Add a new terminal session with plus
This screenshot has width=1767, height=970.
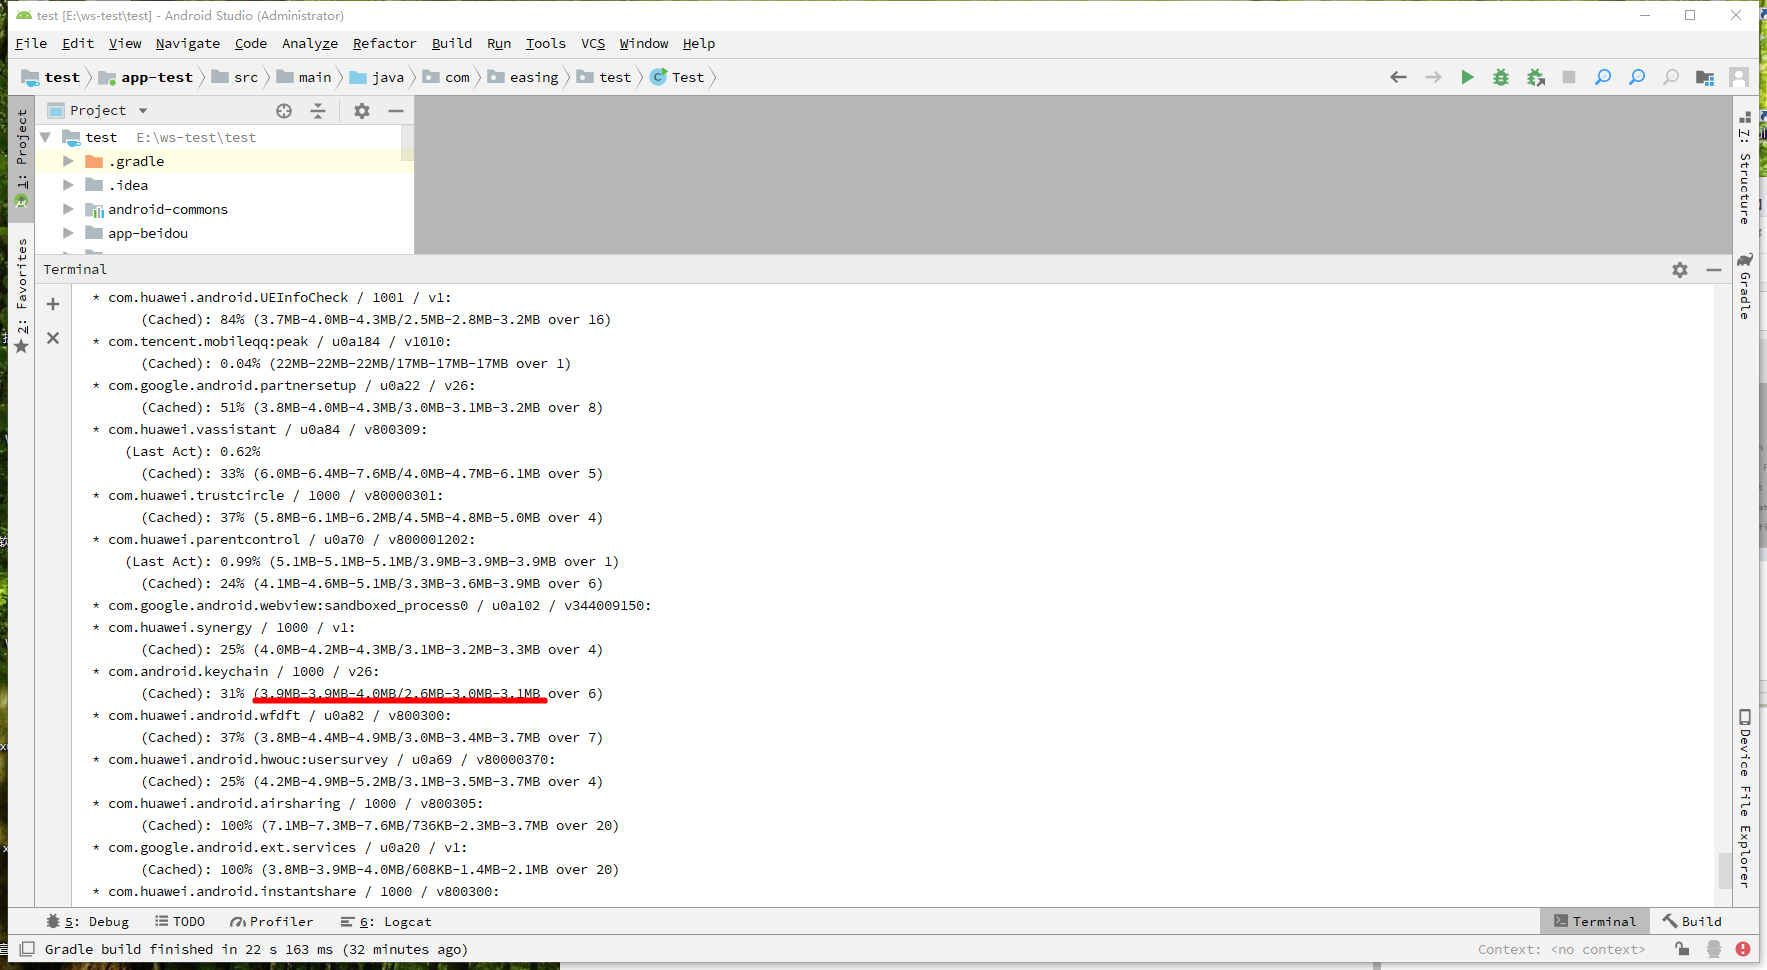53,304
